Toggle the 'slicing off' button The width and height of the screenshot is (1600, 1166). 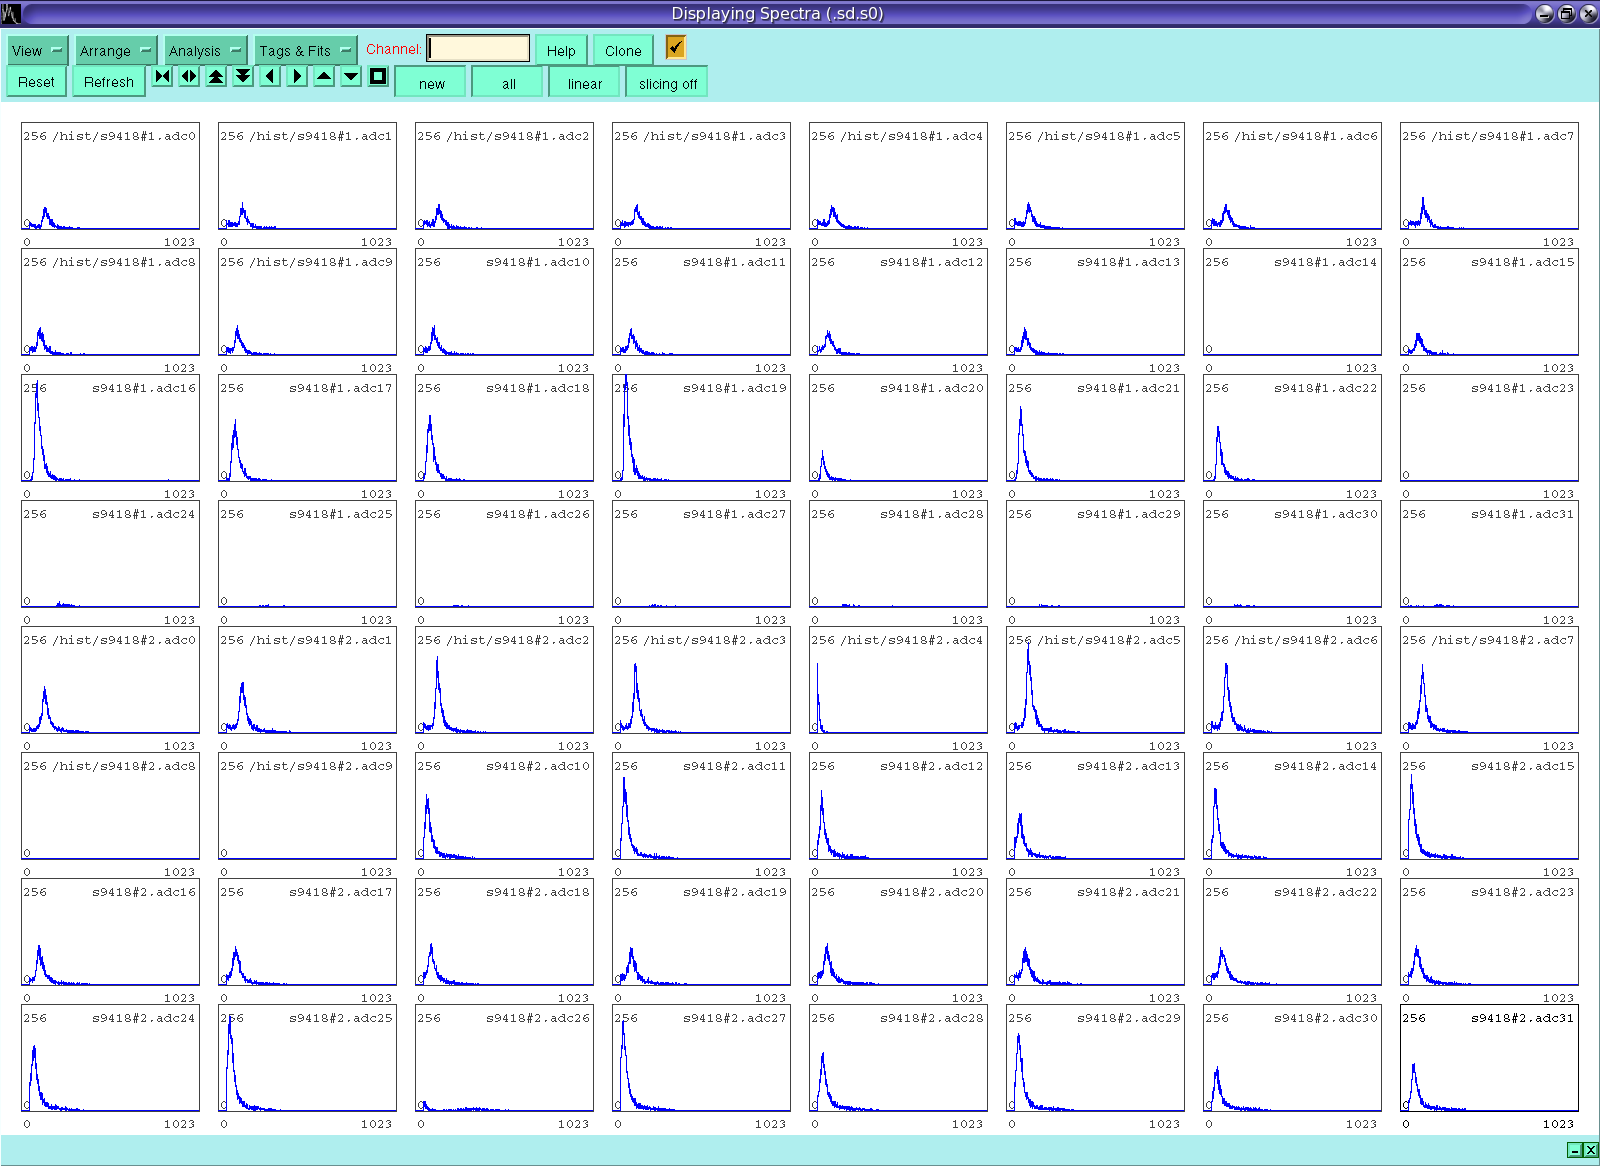pos(667,83)
